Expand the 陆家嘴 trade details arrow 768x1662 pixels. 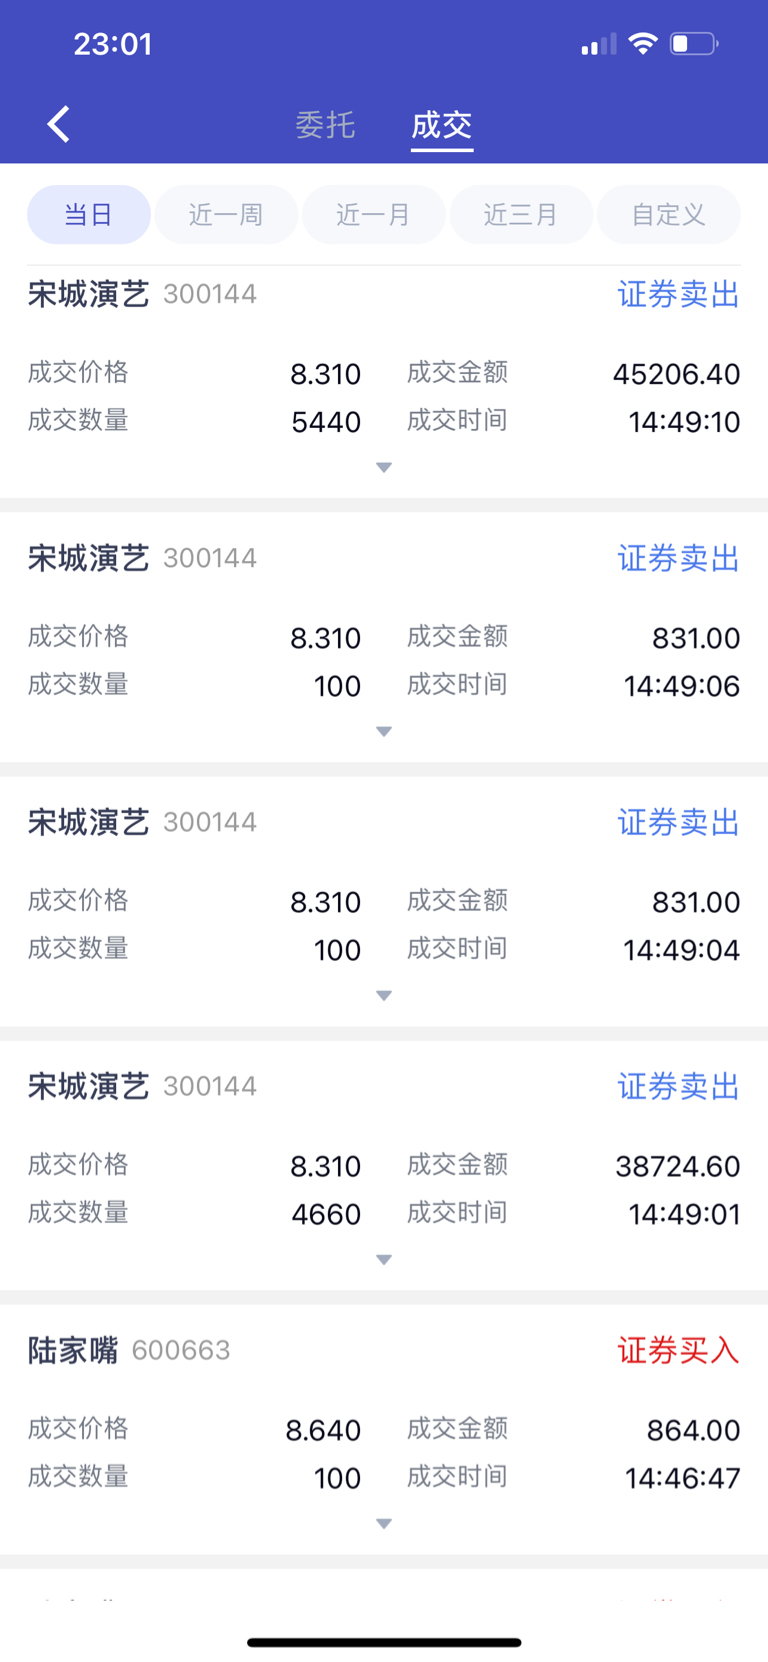[384, 1524]
